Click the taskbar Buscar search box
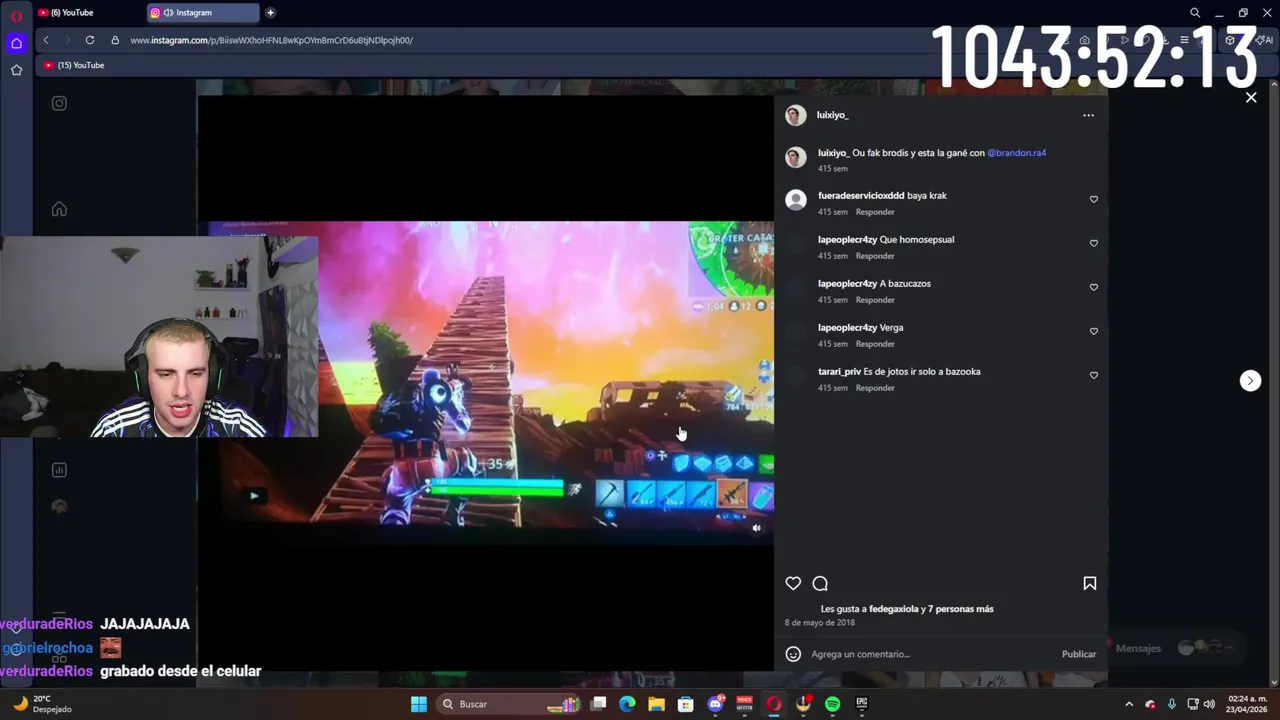 point(510,704)
